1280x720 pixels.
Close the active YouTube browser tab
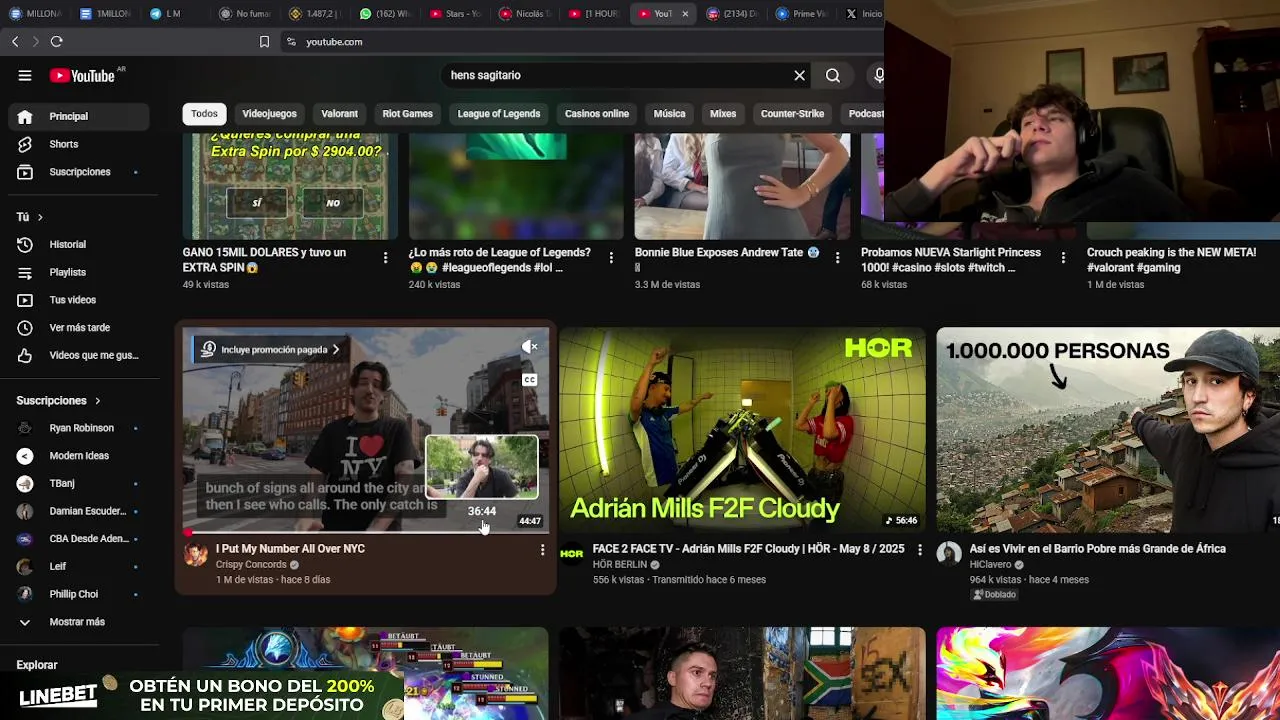pyautogui.click(x=685, y=14)
